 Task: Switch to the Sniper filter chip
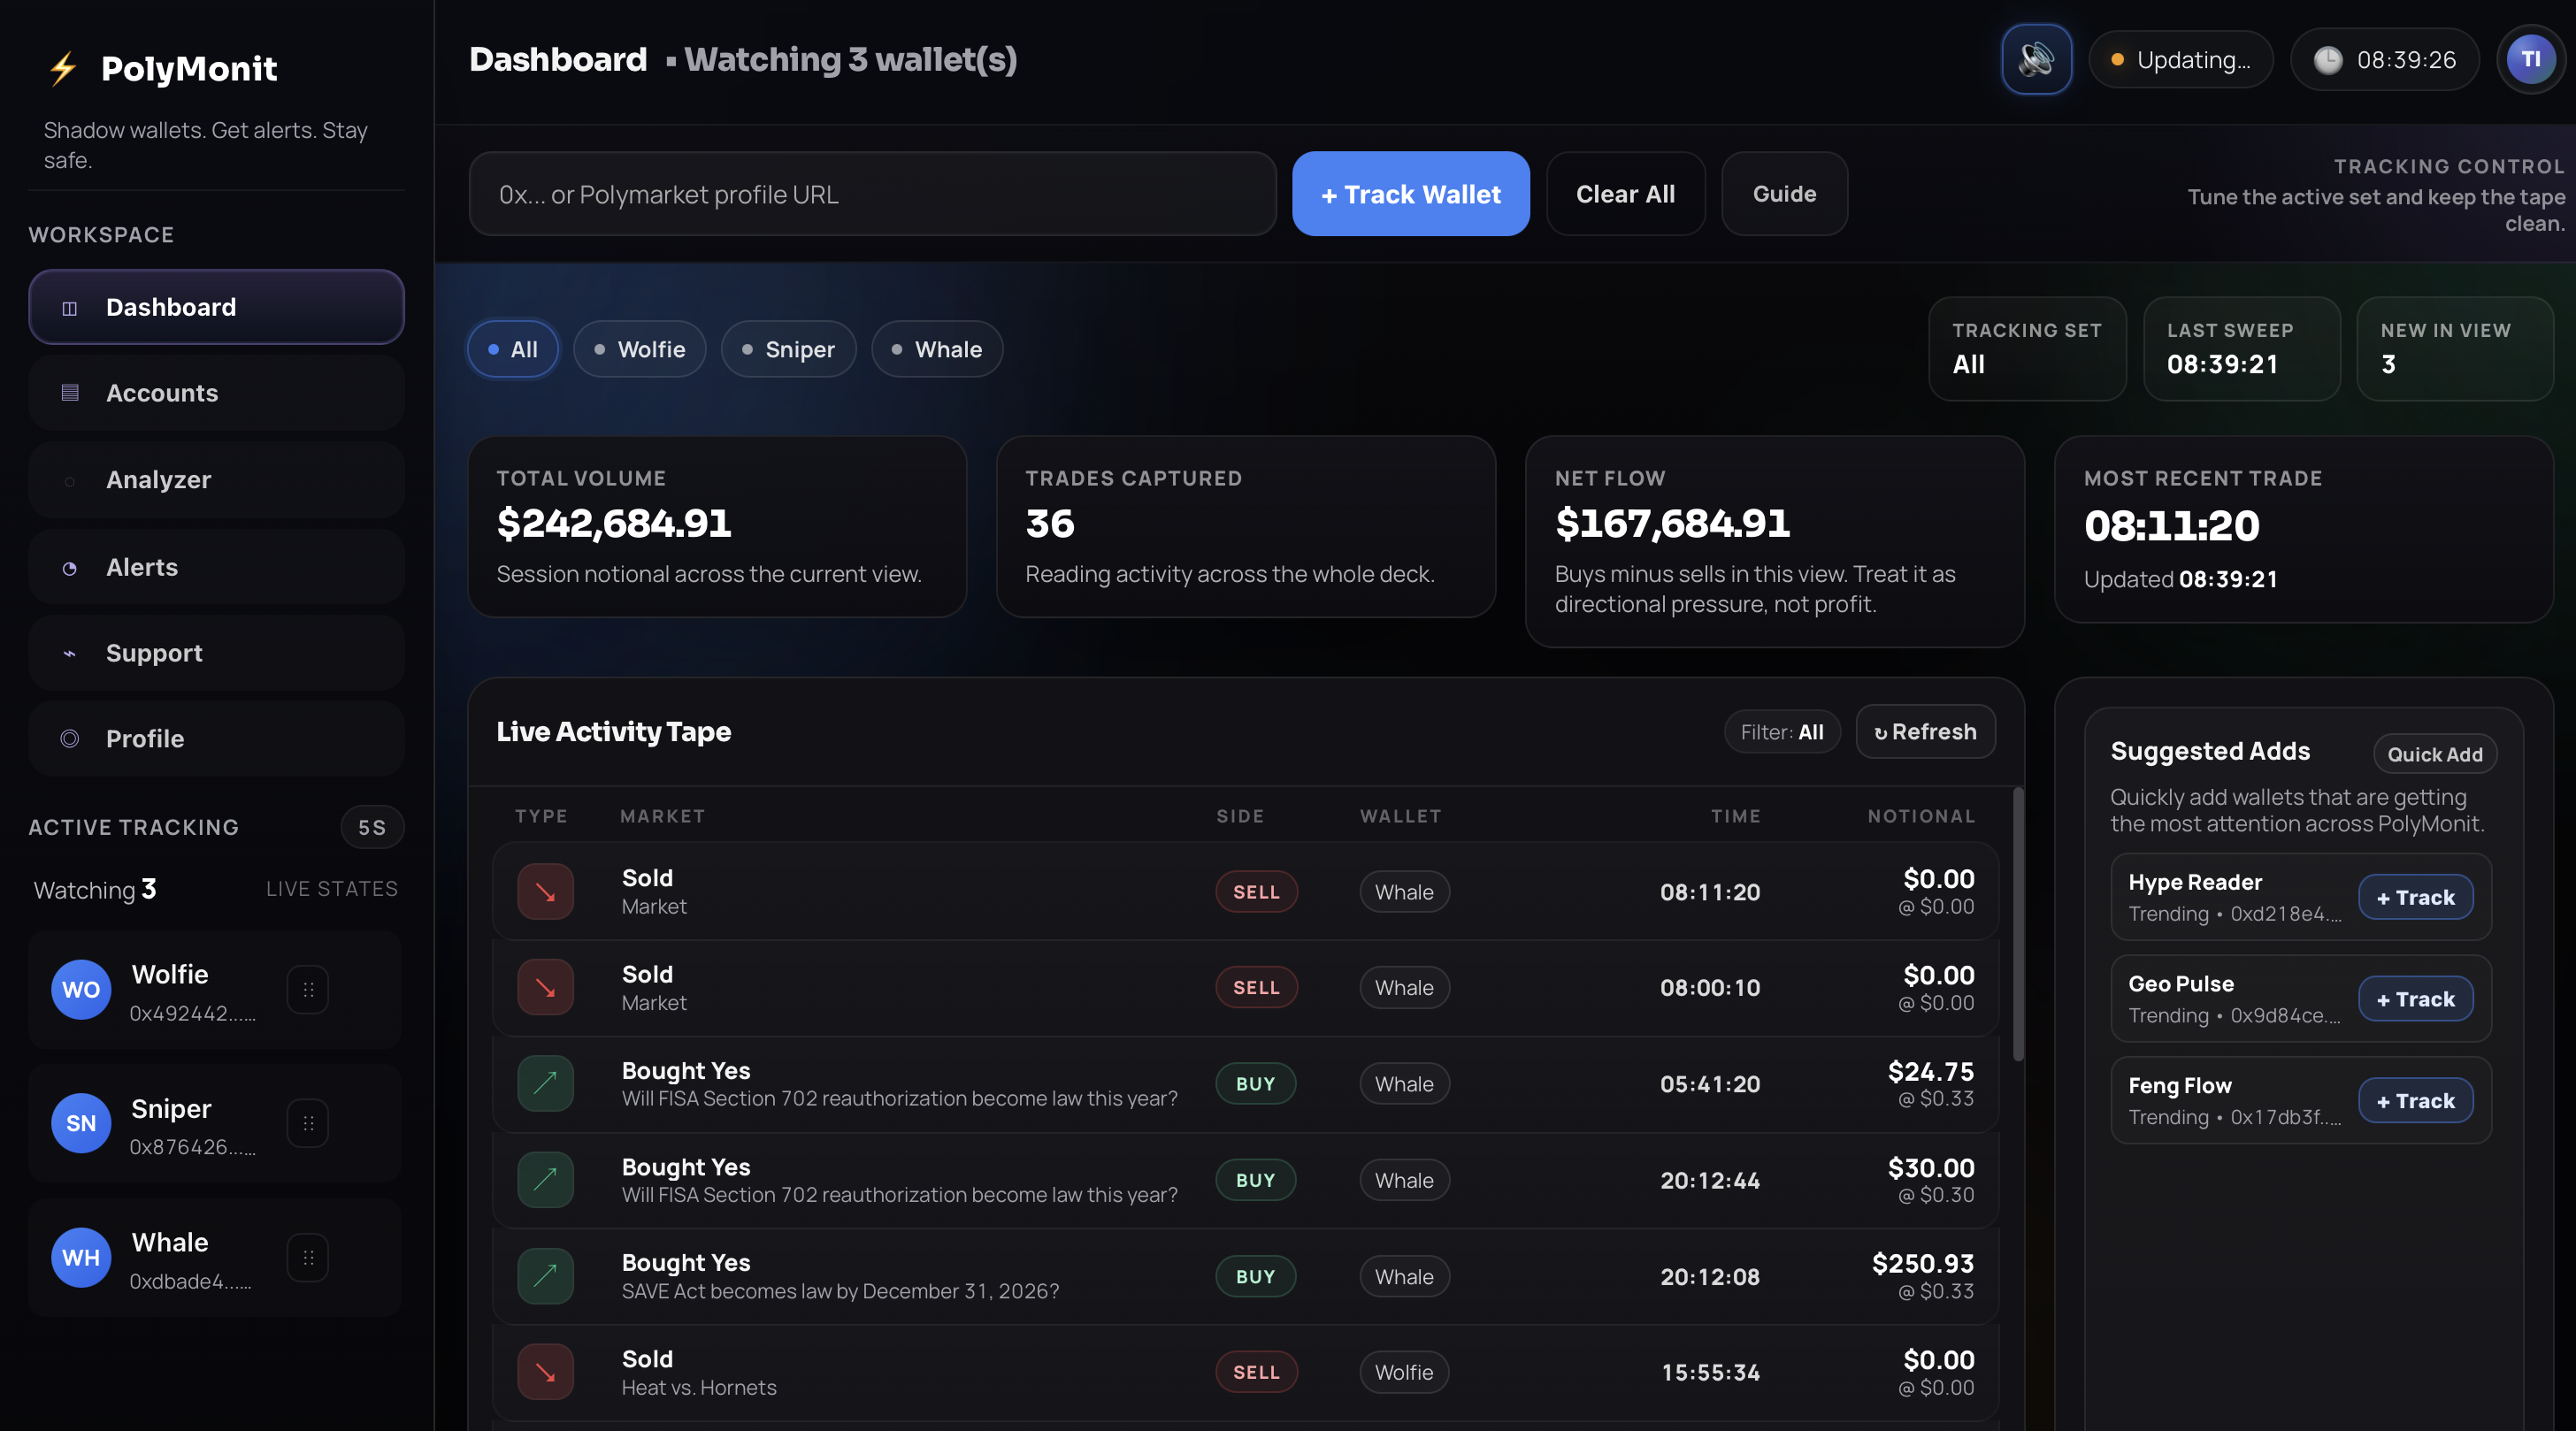point(788,349)
